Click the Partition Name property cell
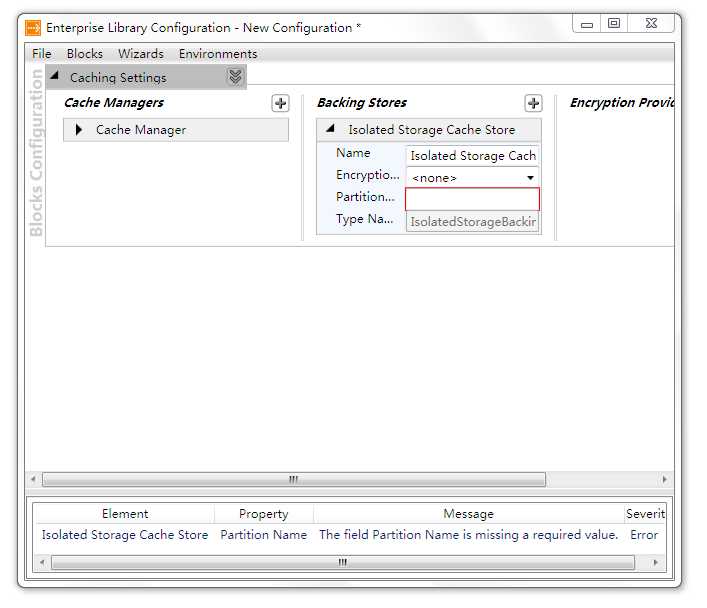The width and height of the screenshot is (707, 608). tap(264, 535)
